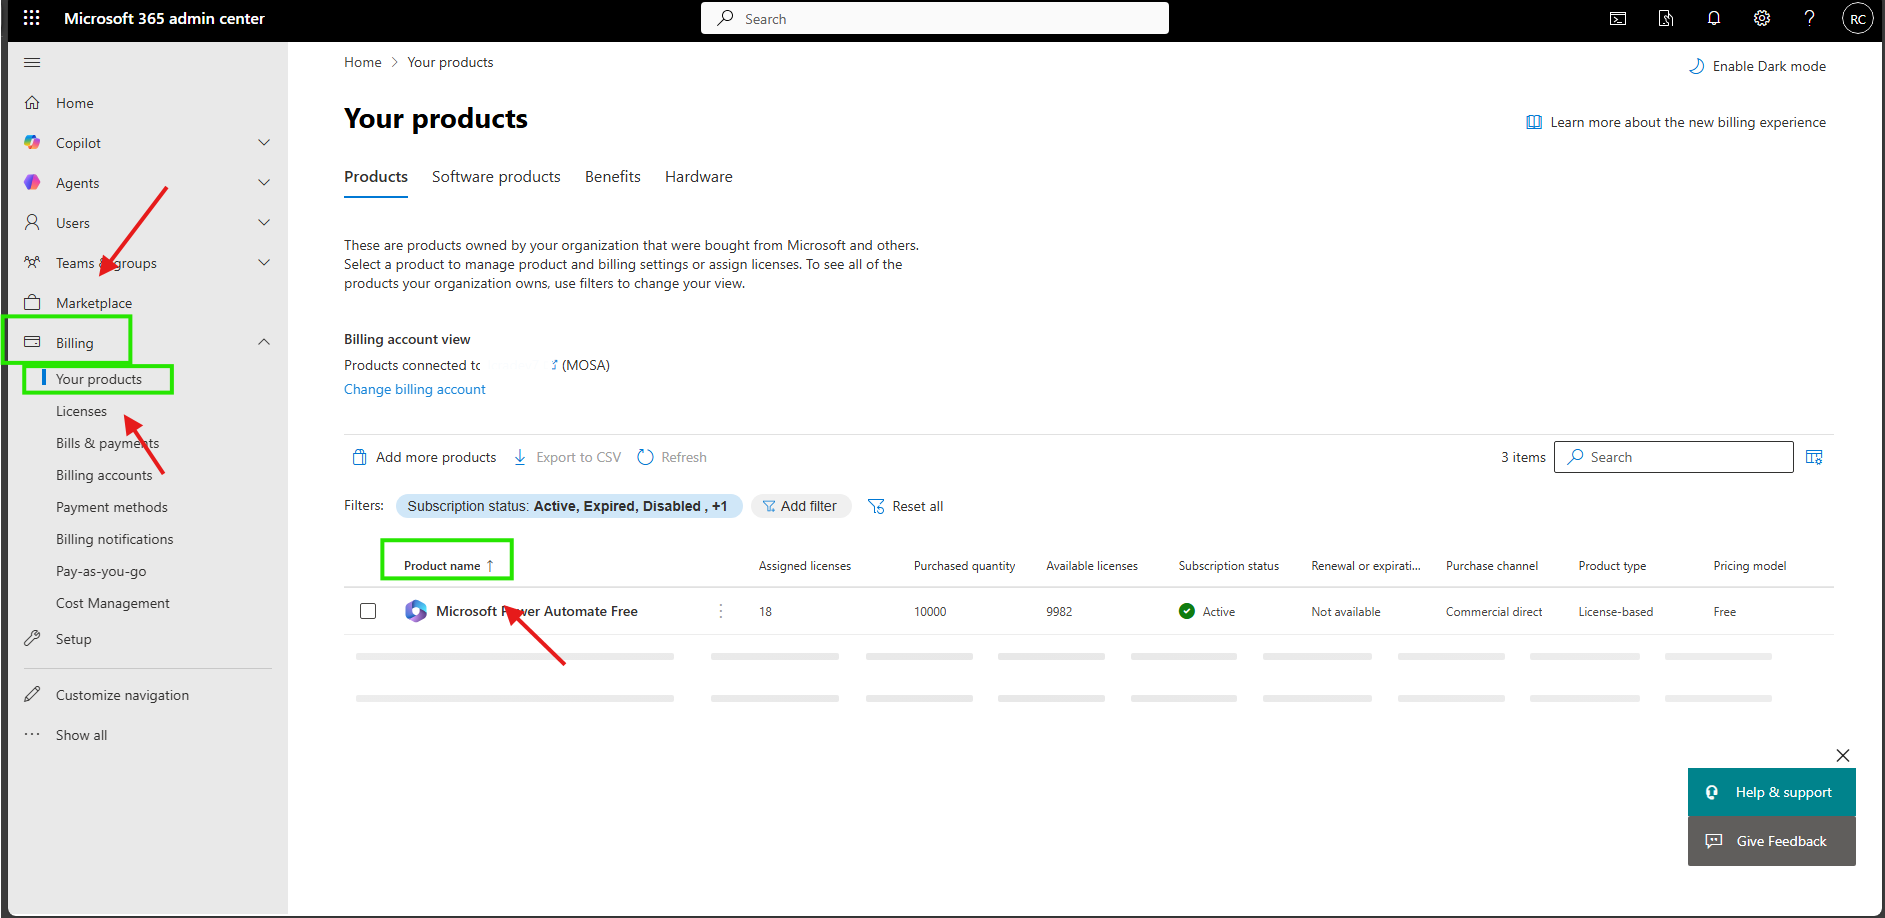Click the Pricing model column header
Screen dimensions: 1885x918
(1750, 566)
